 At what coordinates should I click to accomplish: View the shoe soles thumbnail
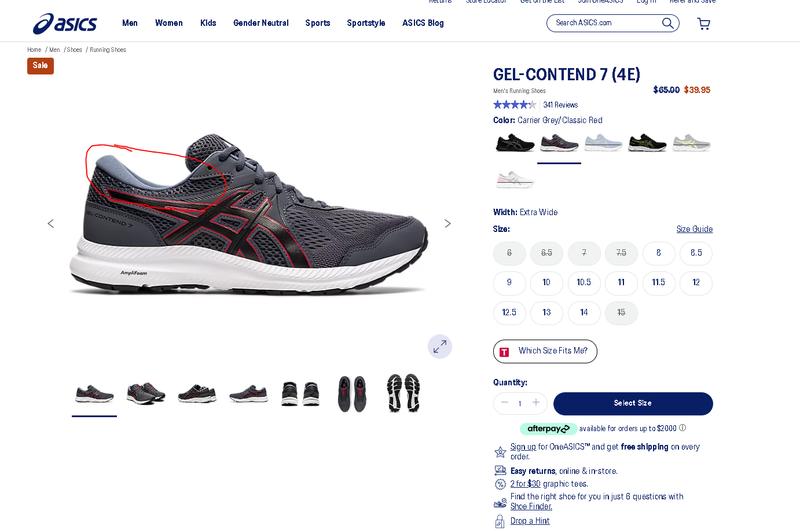[x=403, y=393]
